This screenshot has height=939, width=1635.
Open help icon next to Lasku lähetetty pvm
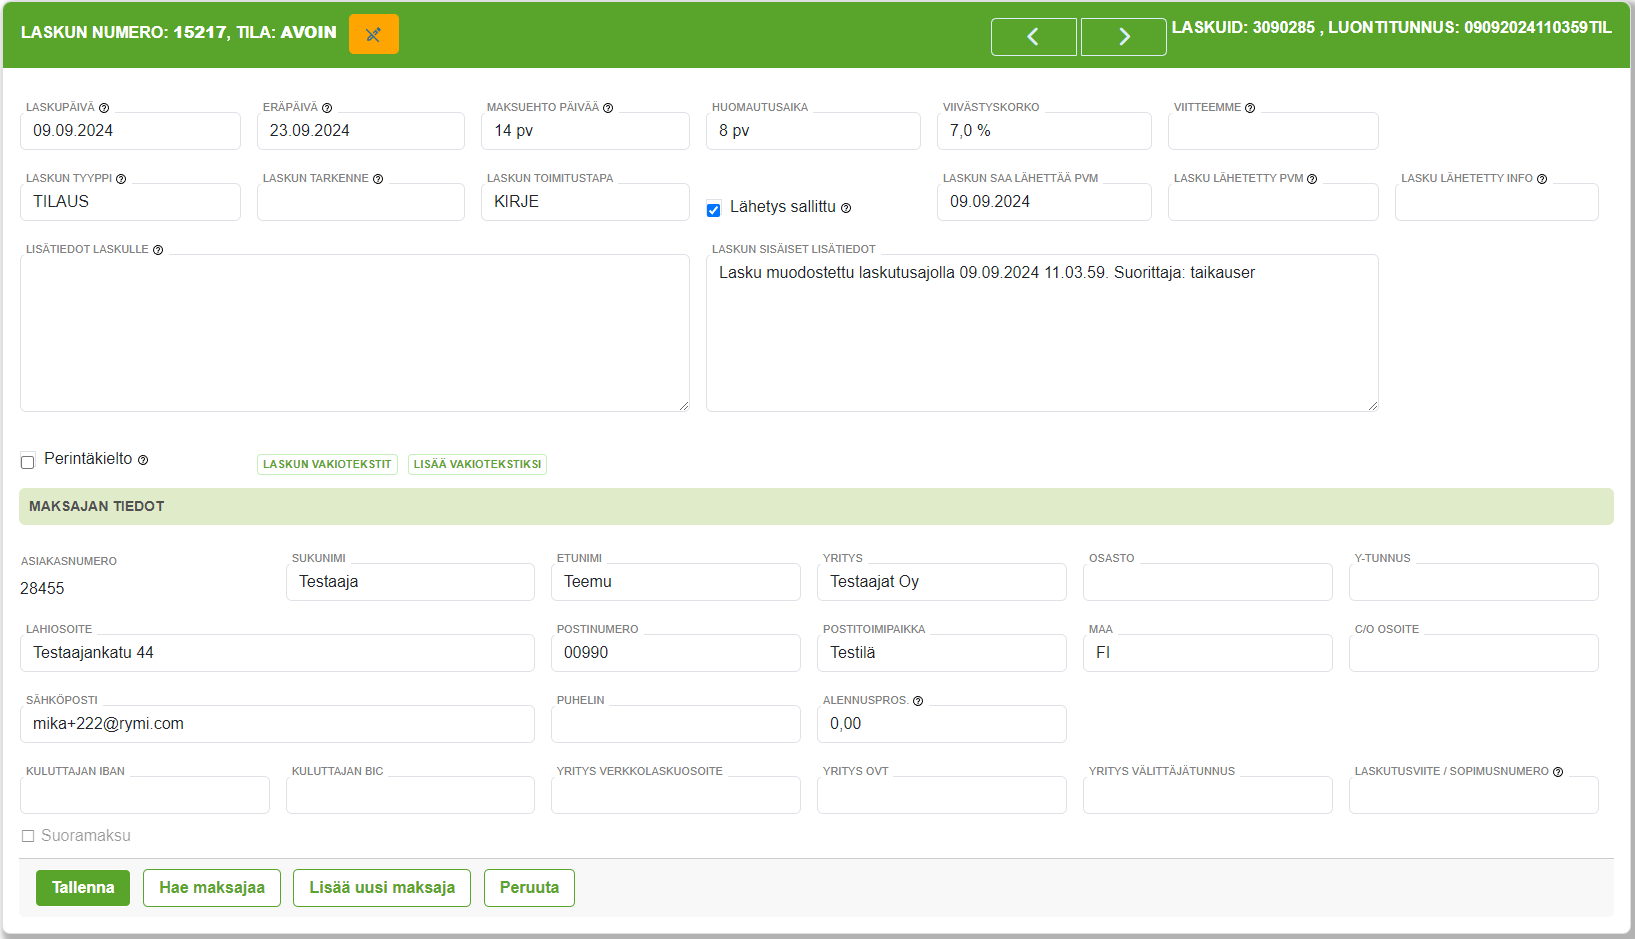1312,179
